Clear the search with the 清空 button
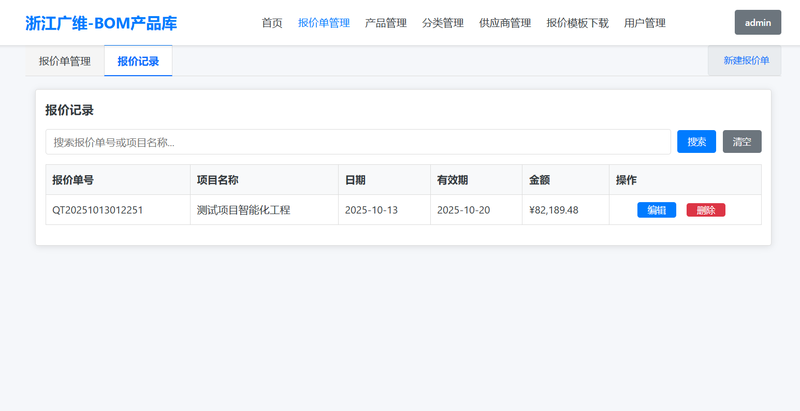Image resolution: width=800 pixels, height=411 pixels. [742, 142]
